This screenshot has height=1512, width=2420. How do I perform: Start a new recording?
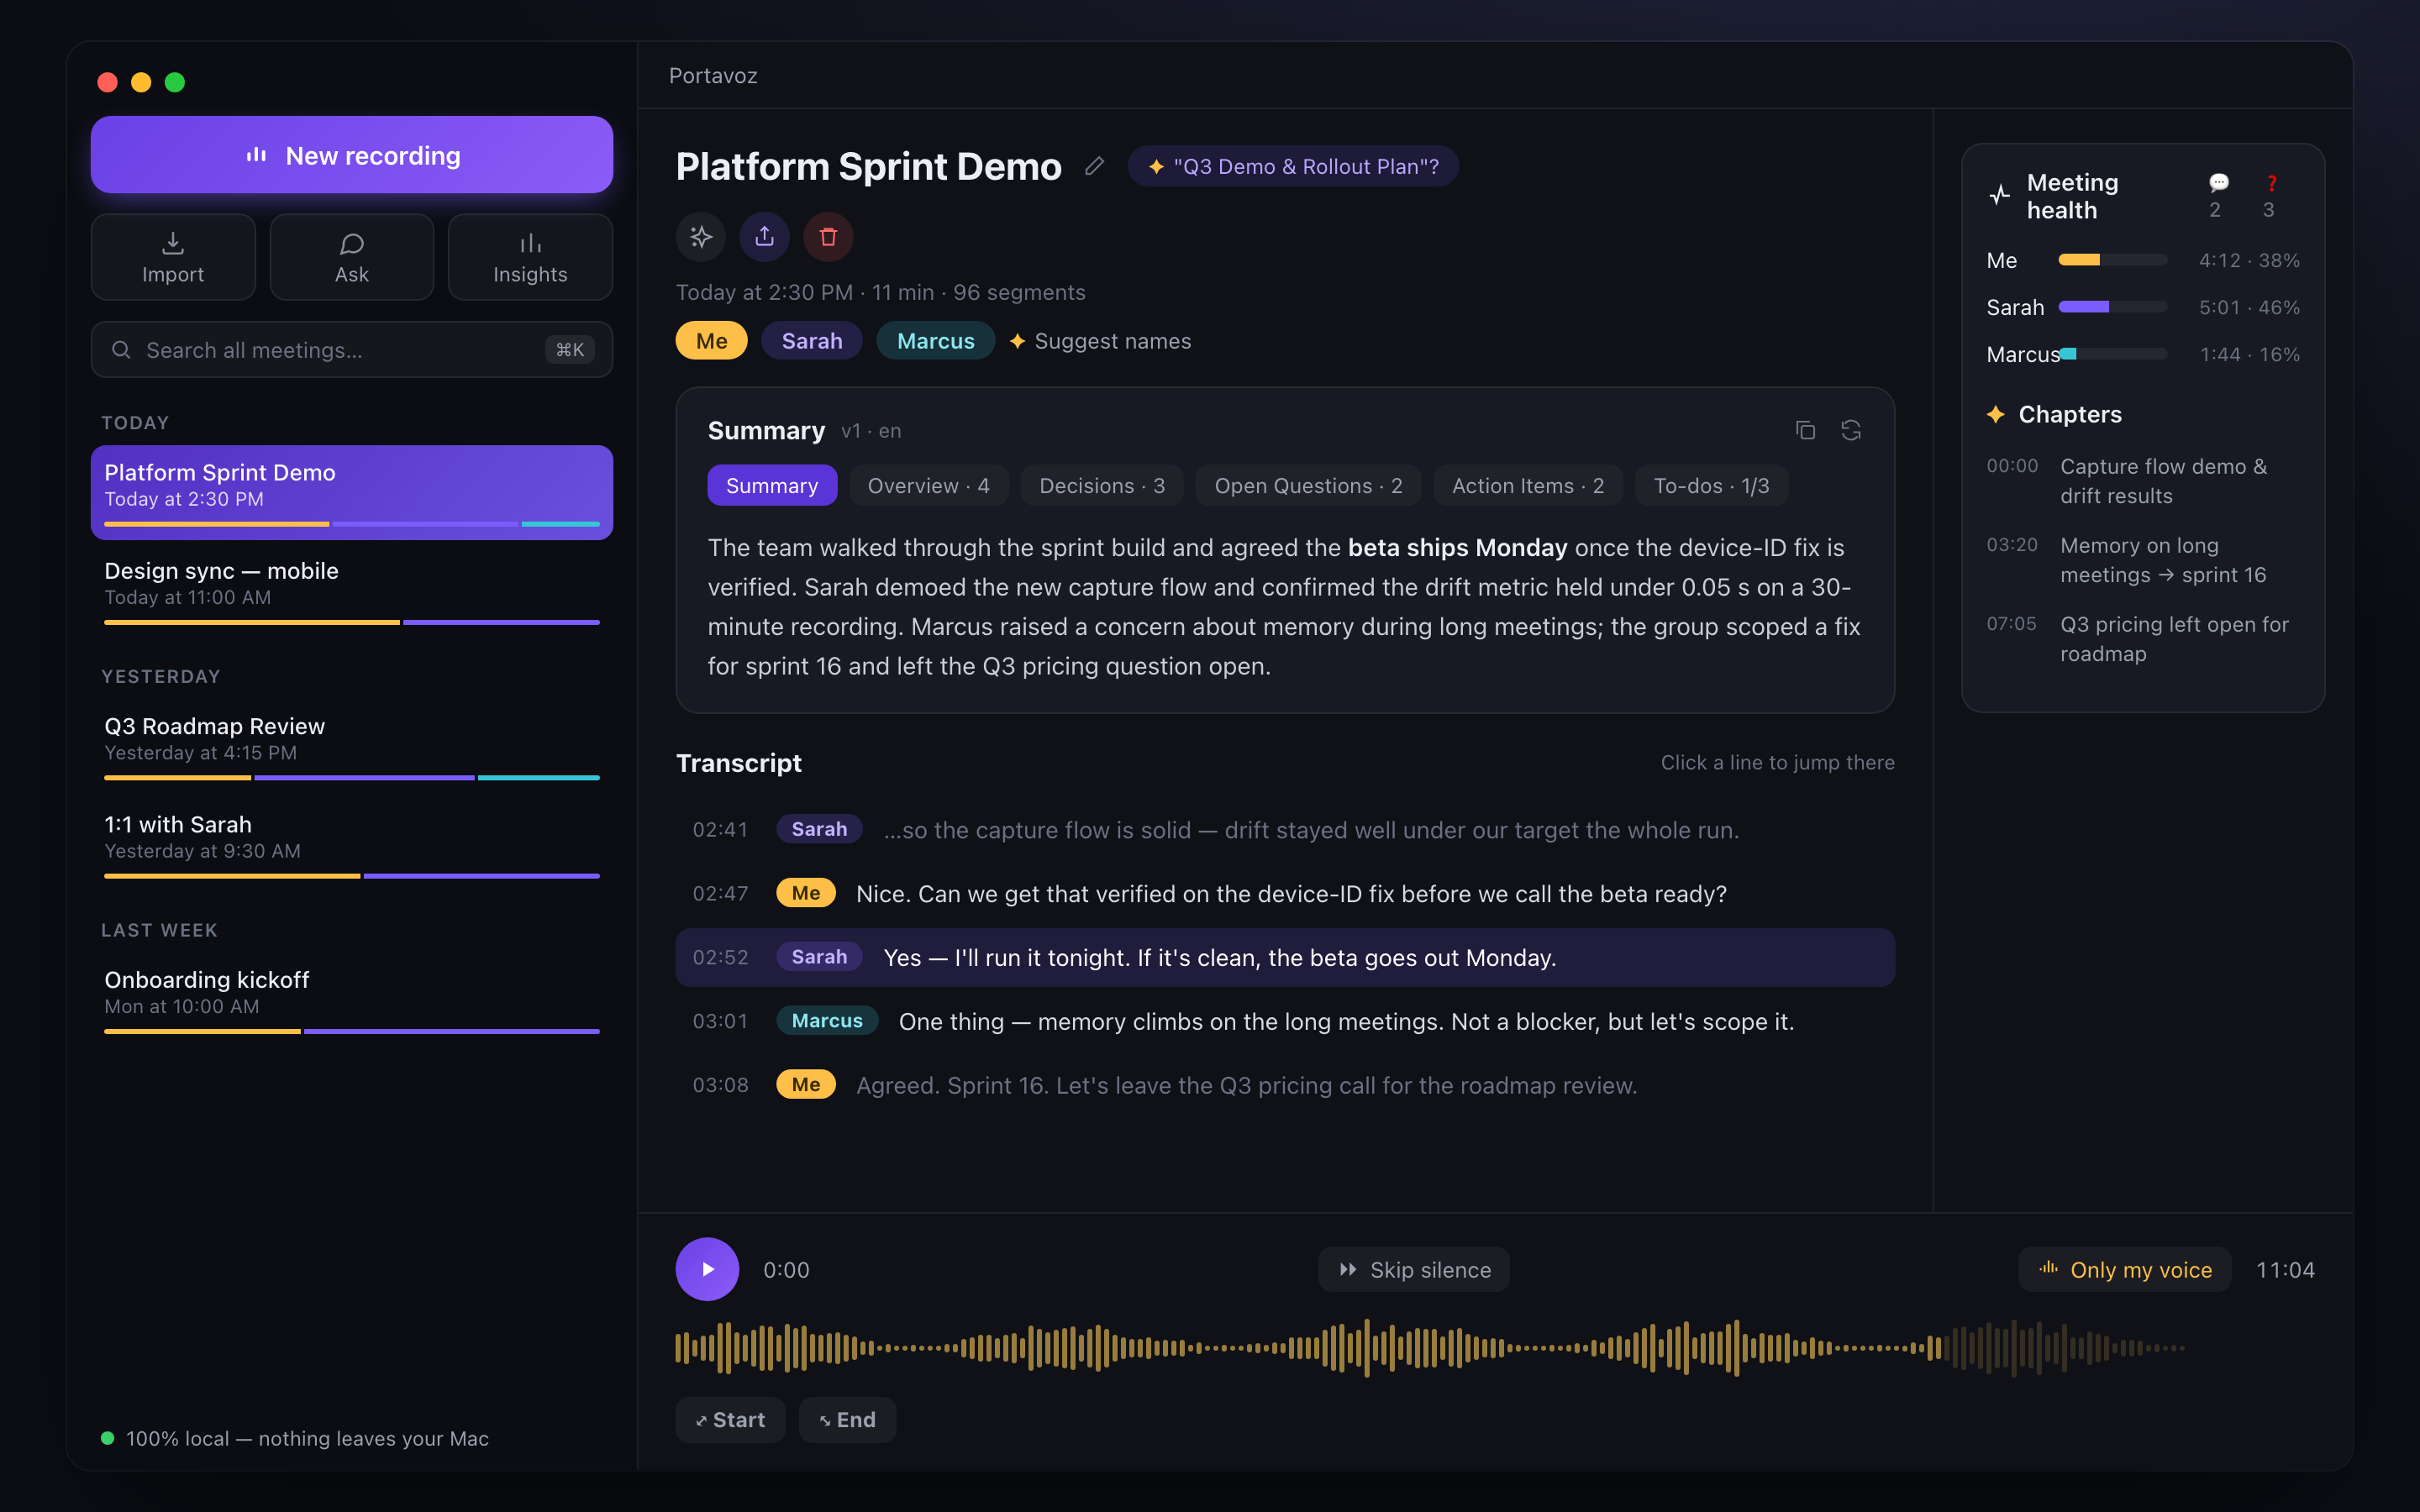(351, 155)
